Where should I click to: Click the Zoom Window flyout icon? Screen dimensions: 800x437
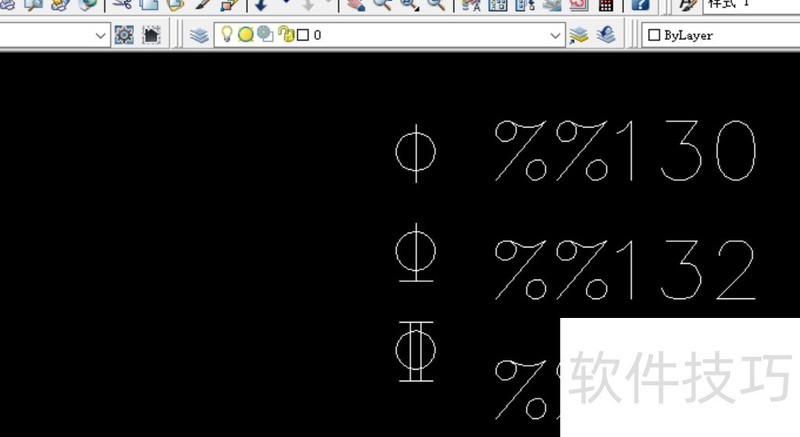[x=409, y=5]
